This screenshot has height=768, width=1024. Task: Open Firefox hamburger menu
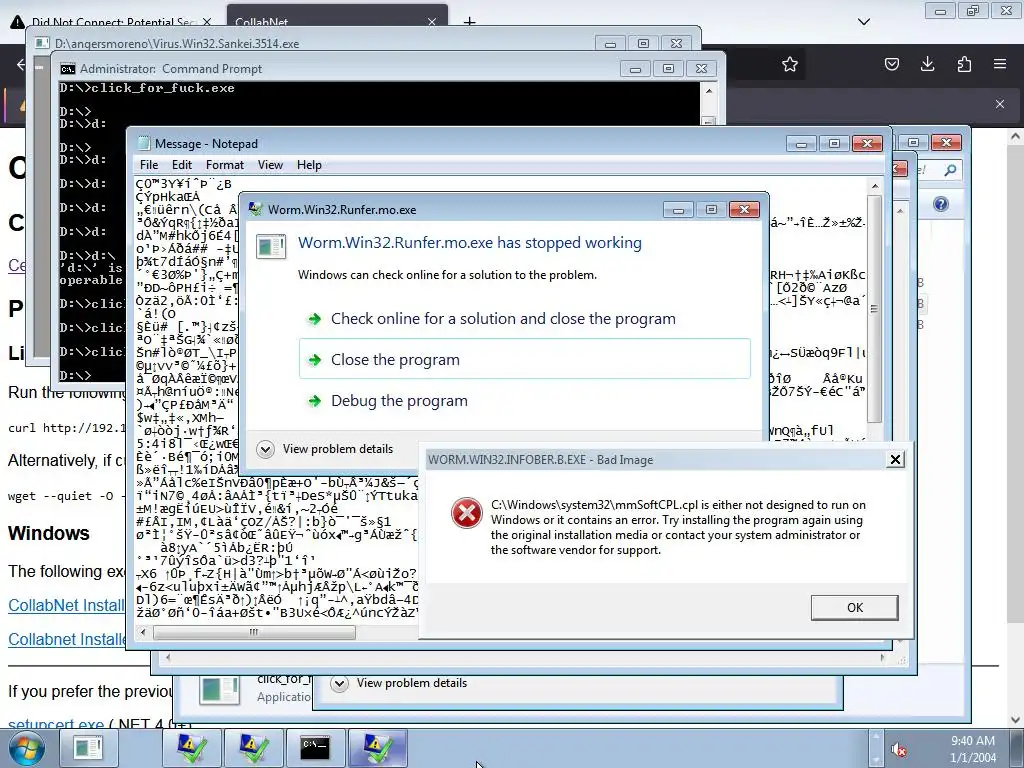(1000, 64)
